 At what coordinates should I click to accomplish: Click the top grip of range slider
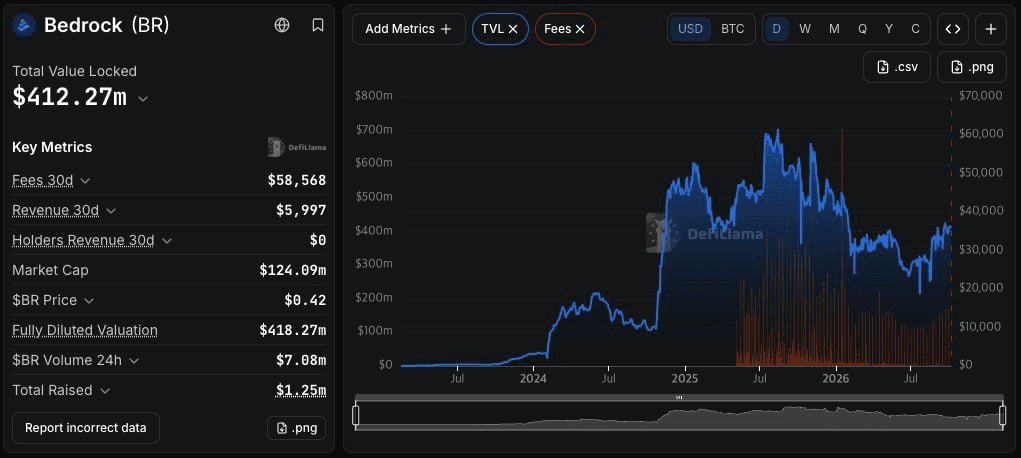tap(679, 397)
